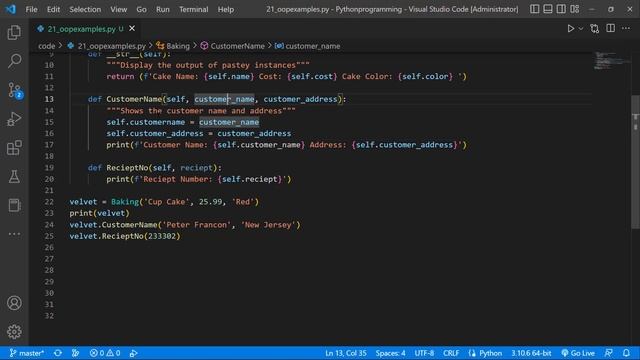The width and height of the screenshot is (640, 360).
Task: Click highlighted customer_name on line 15
Action: click(229, 122)
